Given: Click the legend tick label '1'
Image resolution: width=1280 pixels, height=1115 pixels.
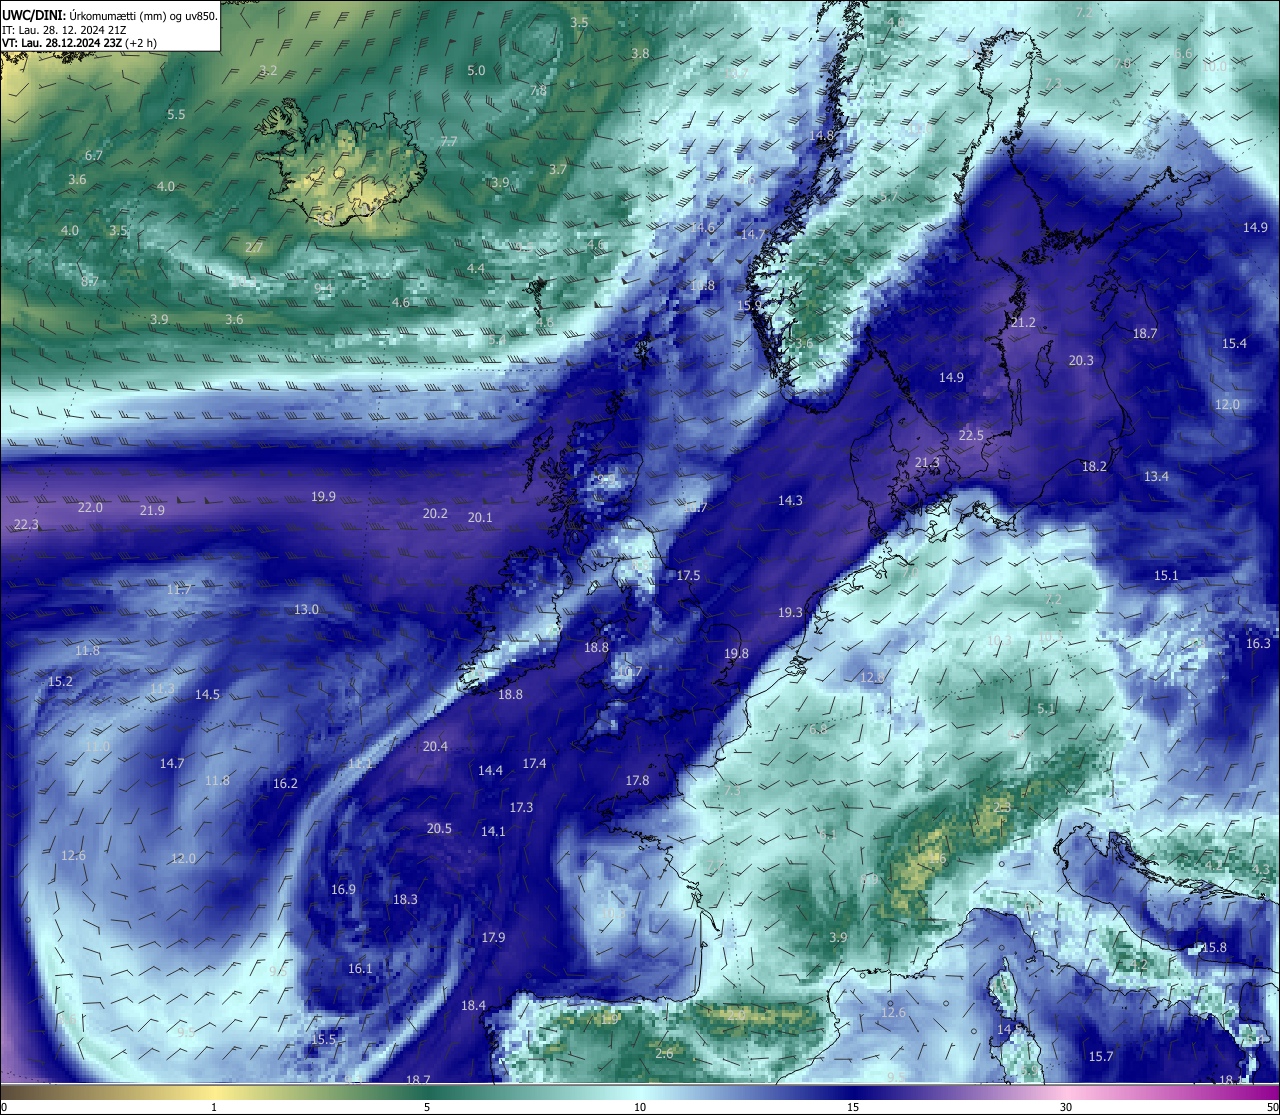Looking at the screenshot, I should pos(214,1107).
